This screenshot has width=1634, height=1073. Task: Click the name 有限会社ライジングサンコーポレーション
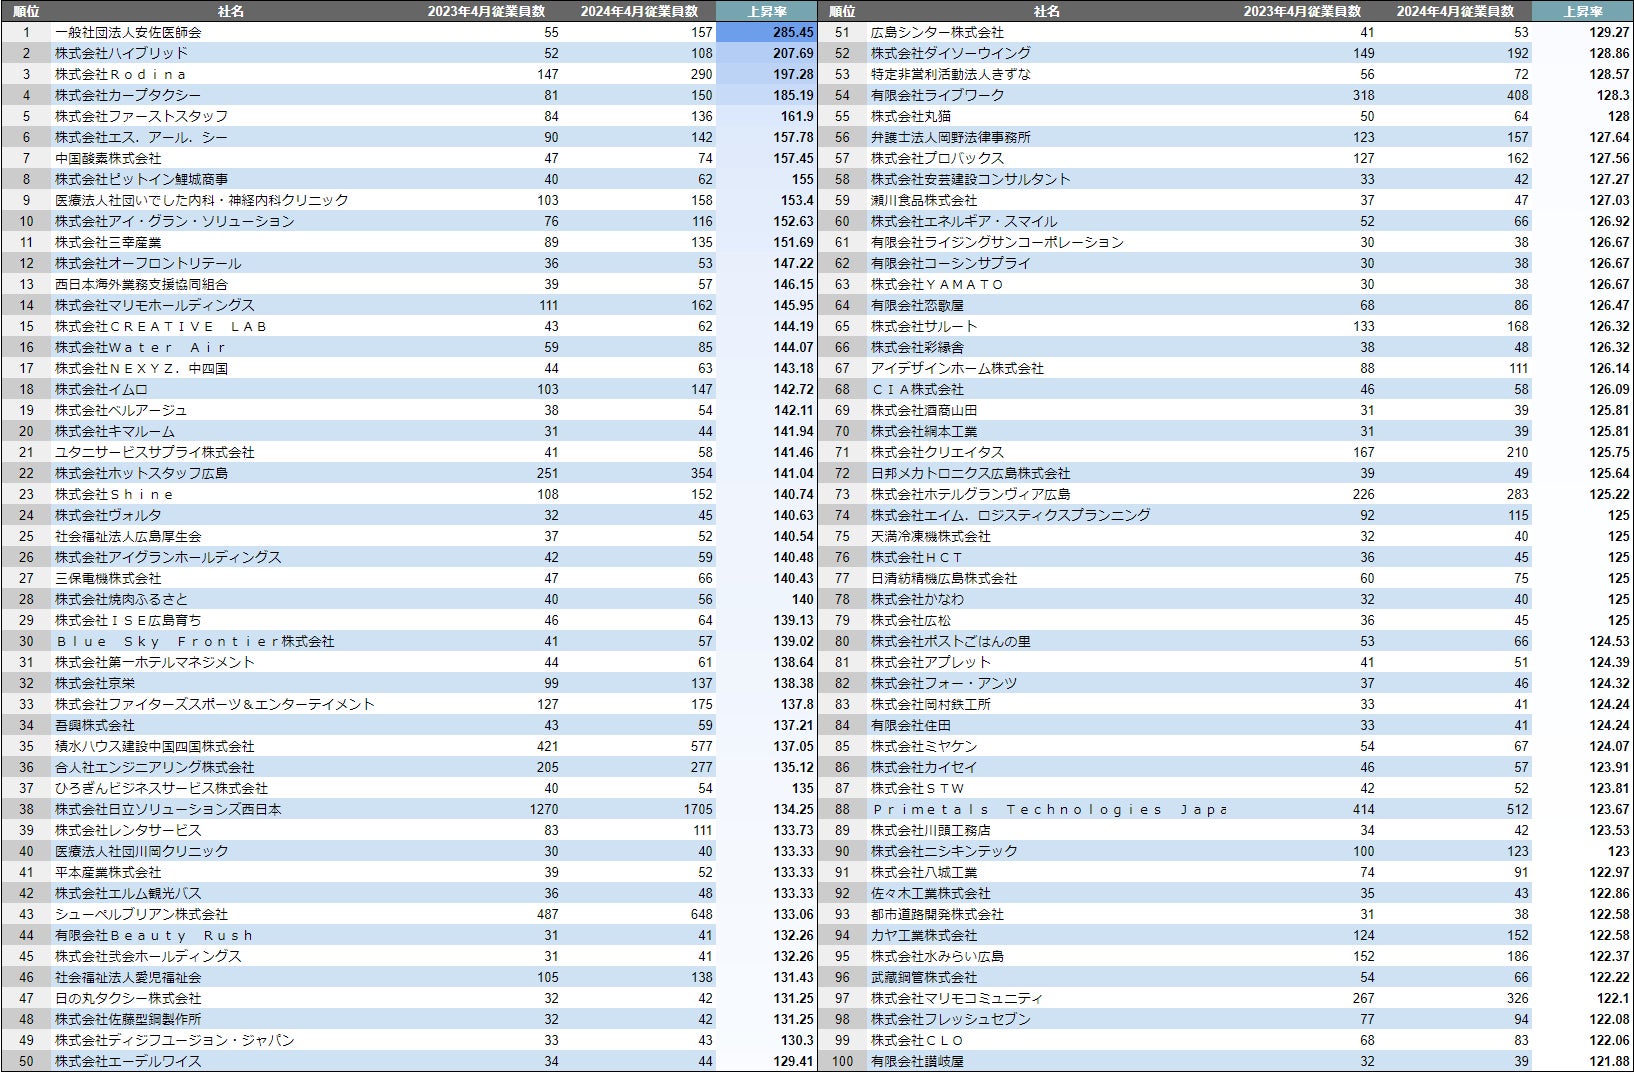(x=997, y=242)
